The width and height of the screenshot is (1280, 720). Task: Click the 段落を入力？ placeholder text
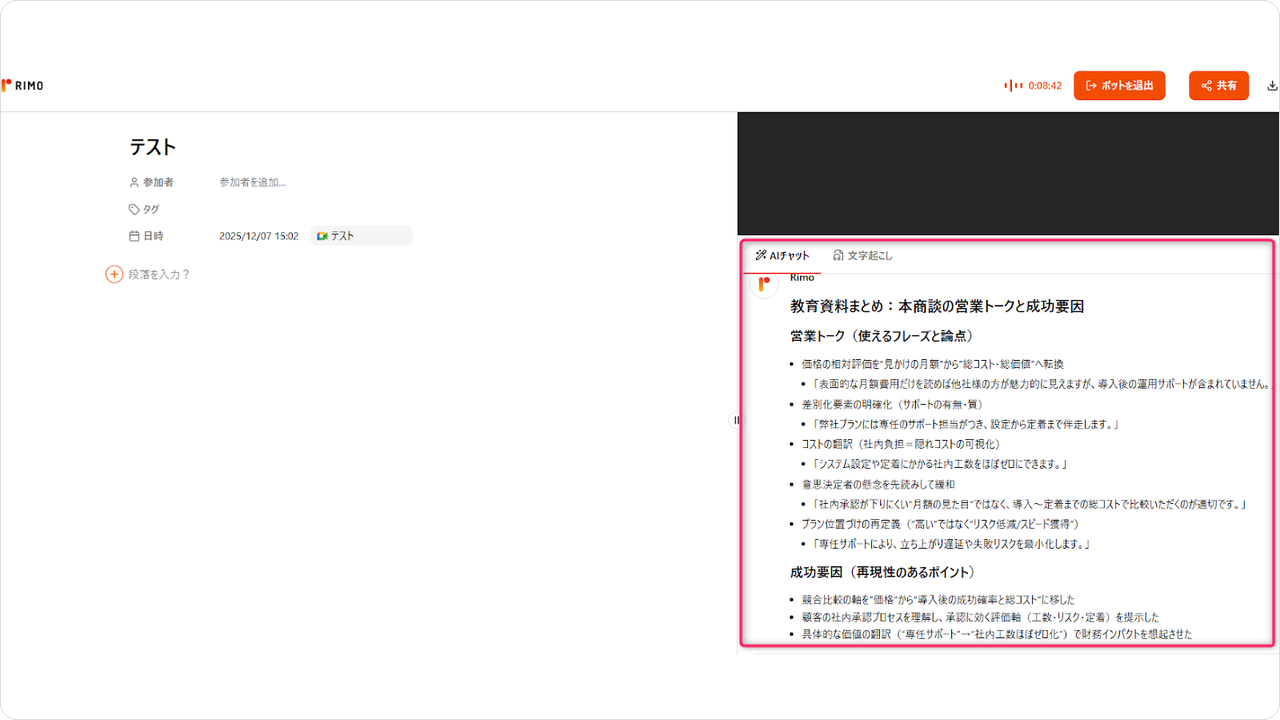click(159, 274)
